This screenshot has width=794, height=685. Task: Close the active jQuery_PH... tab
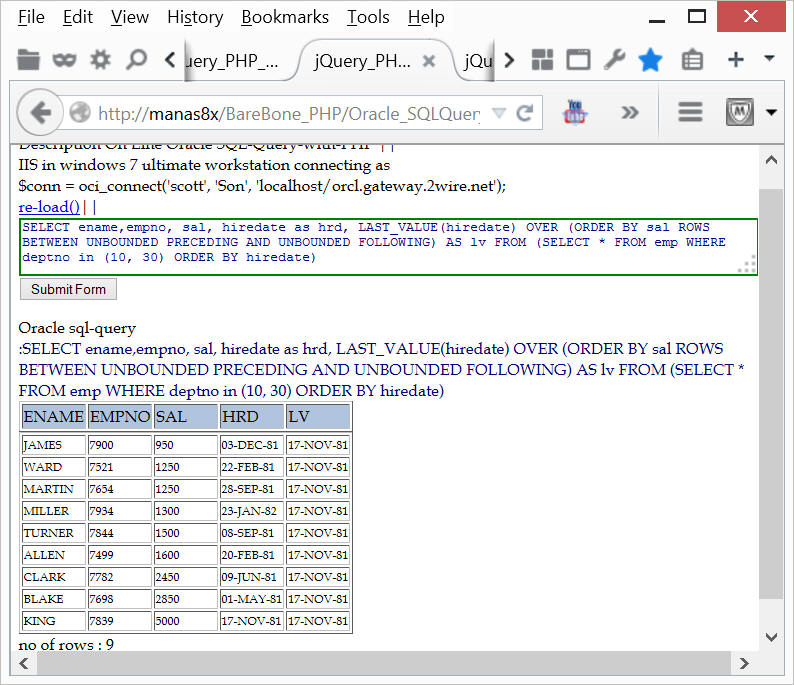pos(429,61)
